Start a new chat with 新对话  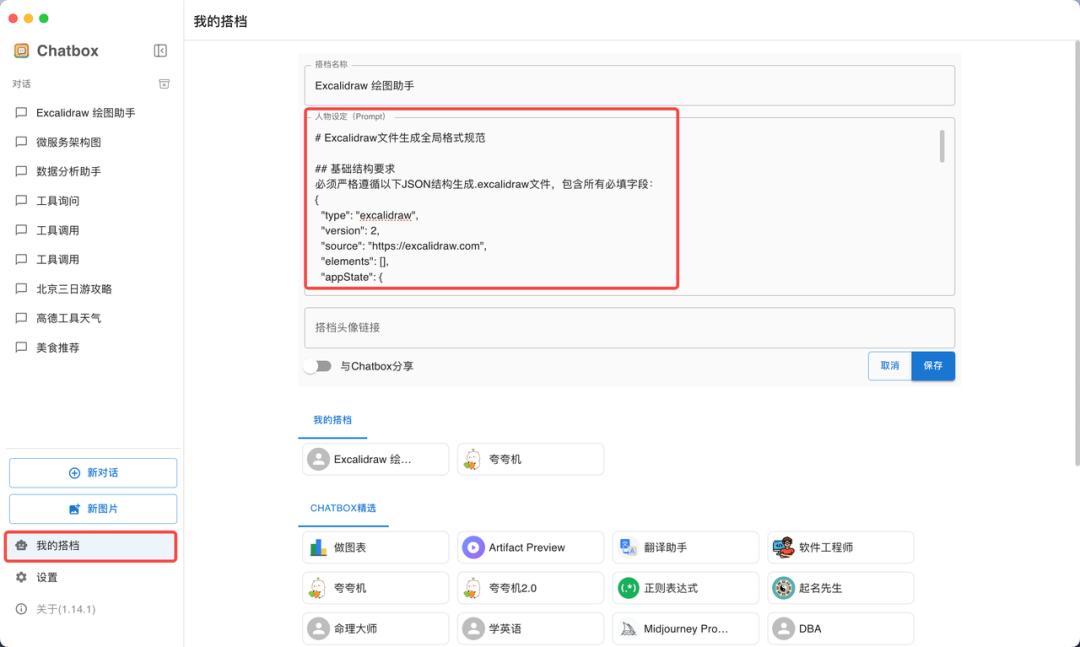coord(90,472)
